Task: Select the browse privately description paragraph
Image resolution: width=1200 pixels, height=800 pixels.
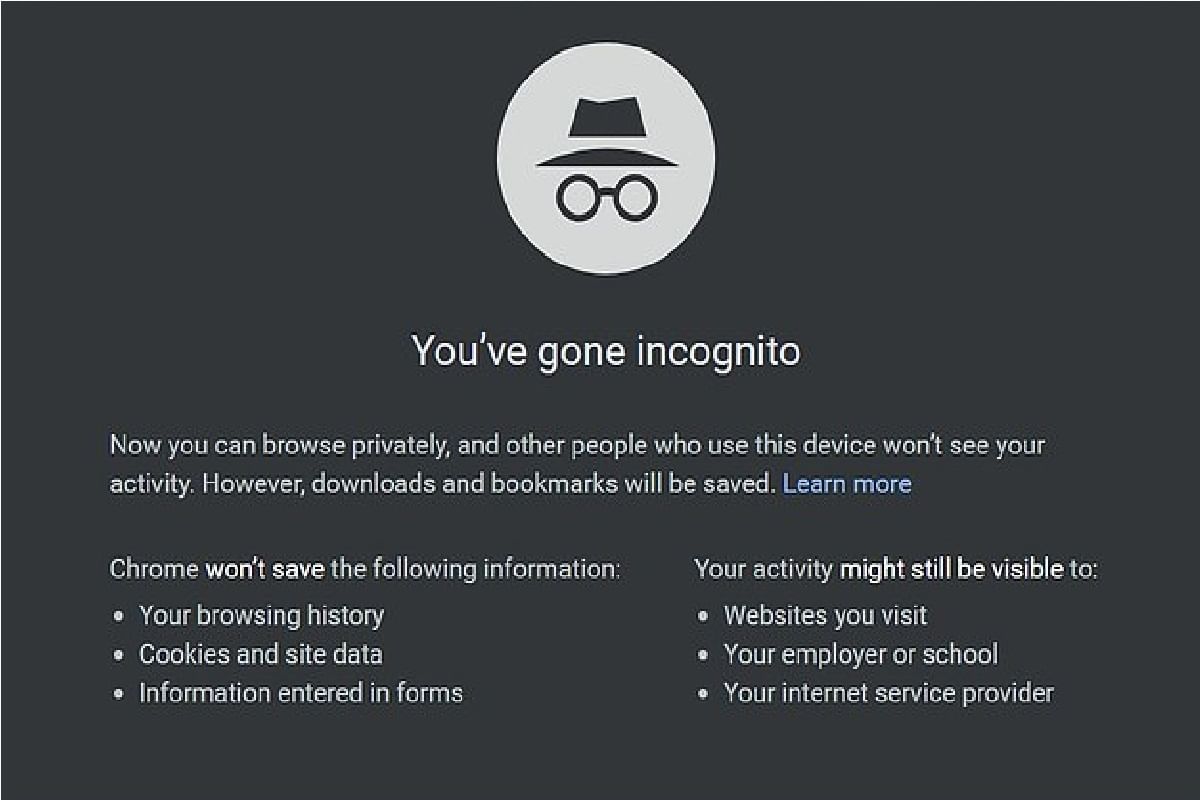Action: click(576, 464)
